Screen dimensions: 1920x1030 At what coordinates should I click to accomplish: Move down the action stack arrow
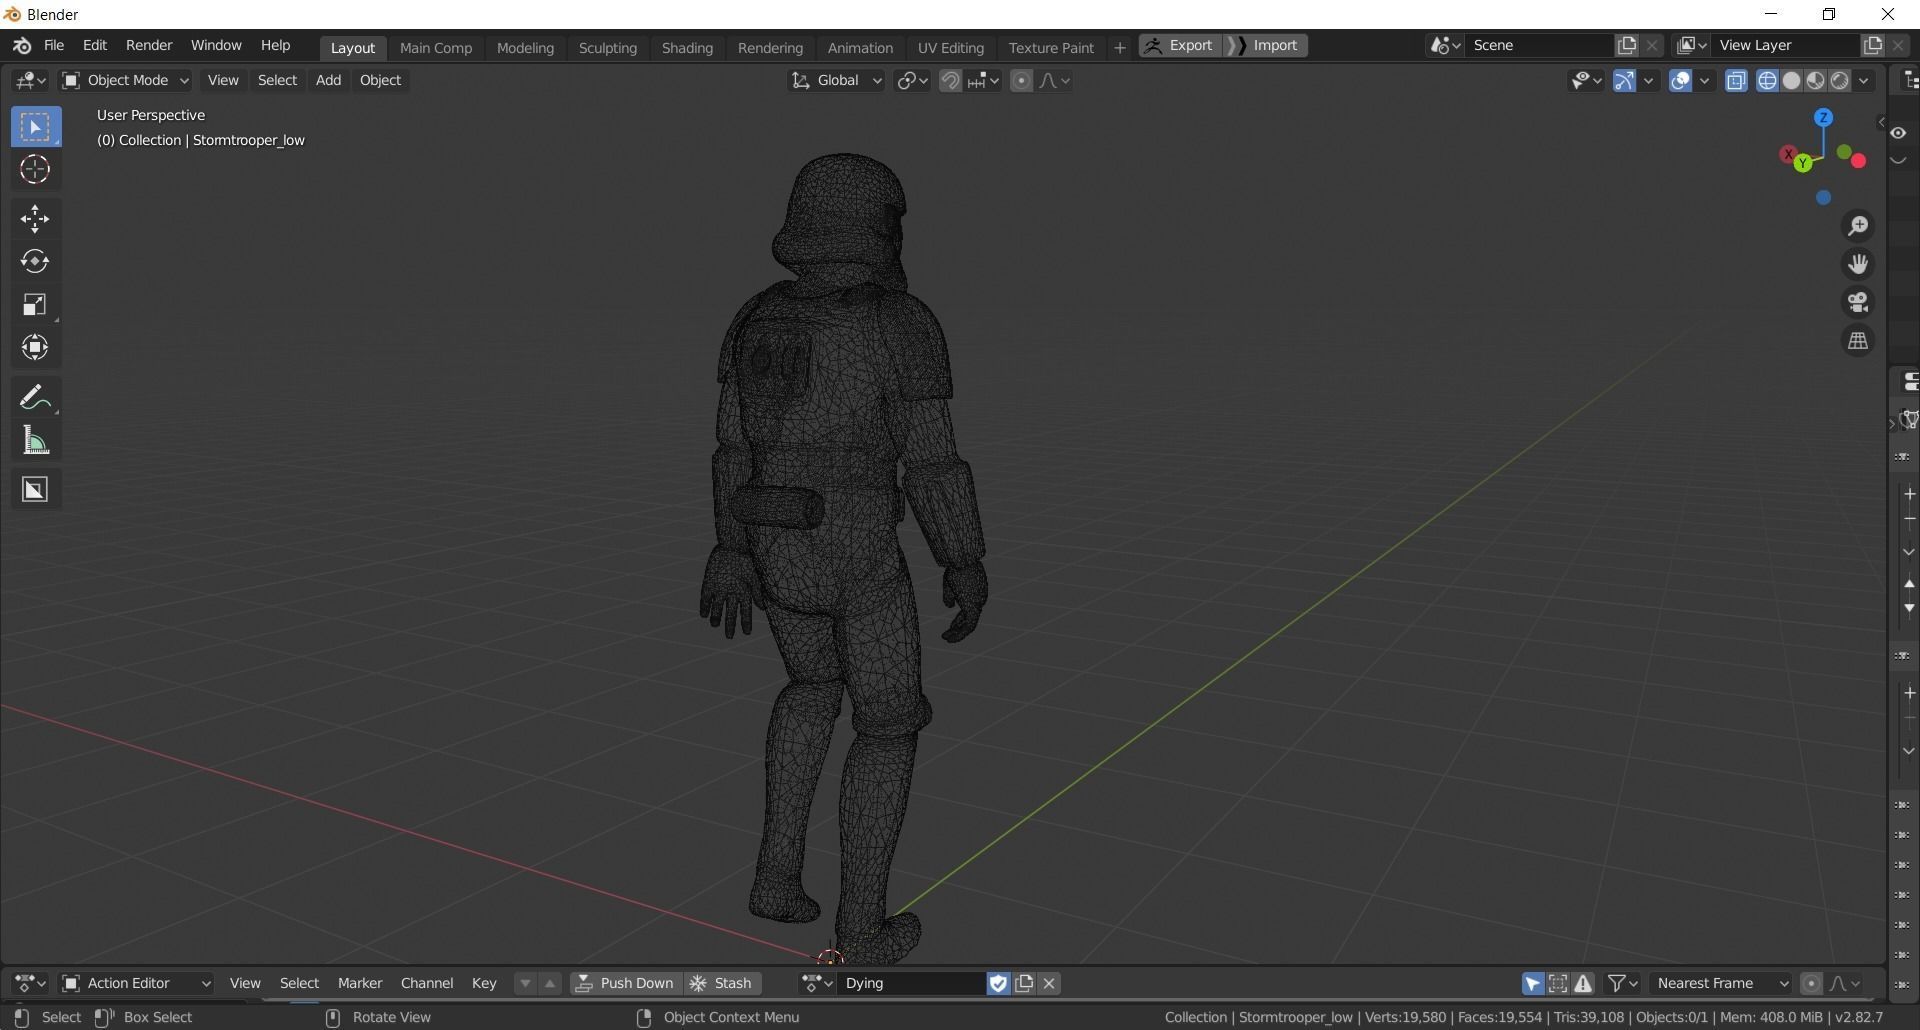point(525,984)
